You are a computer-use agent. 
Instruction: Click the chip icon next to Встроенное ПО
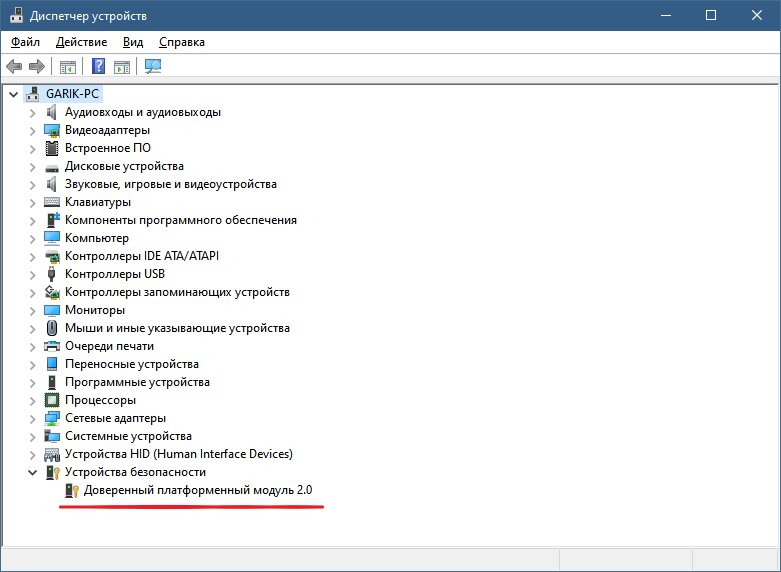point(52,148)
